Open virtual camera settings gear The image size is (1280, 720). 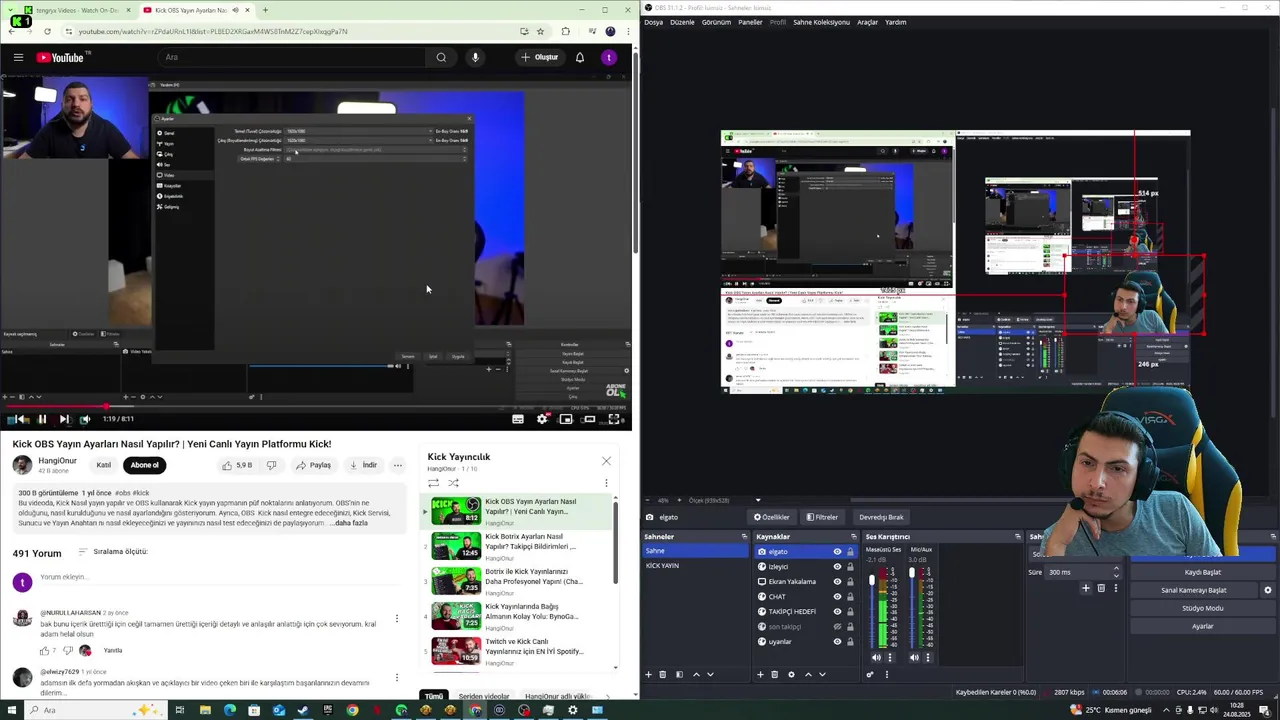point(1268,590)
